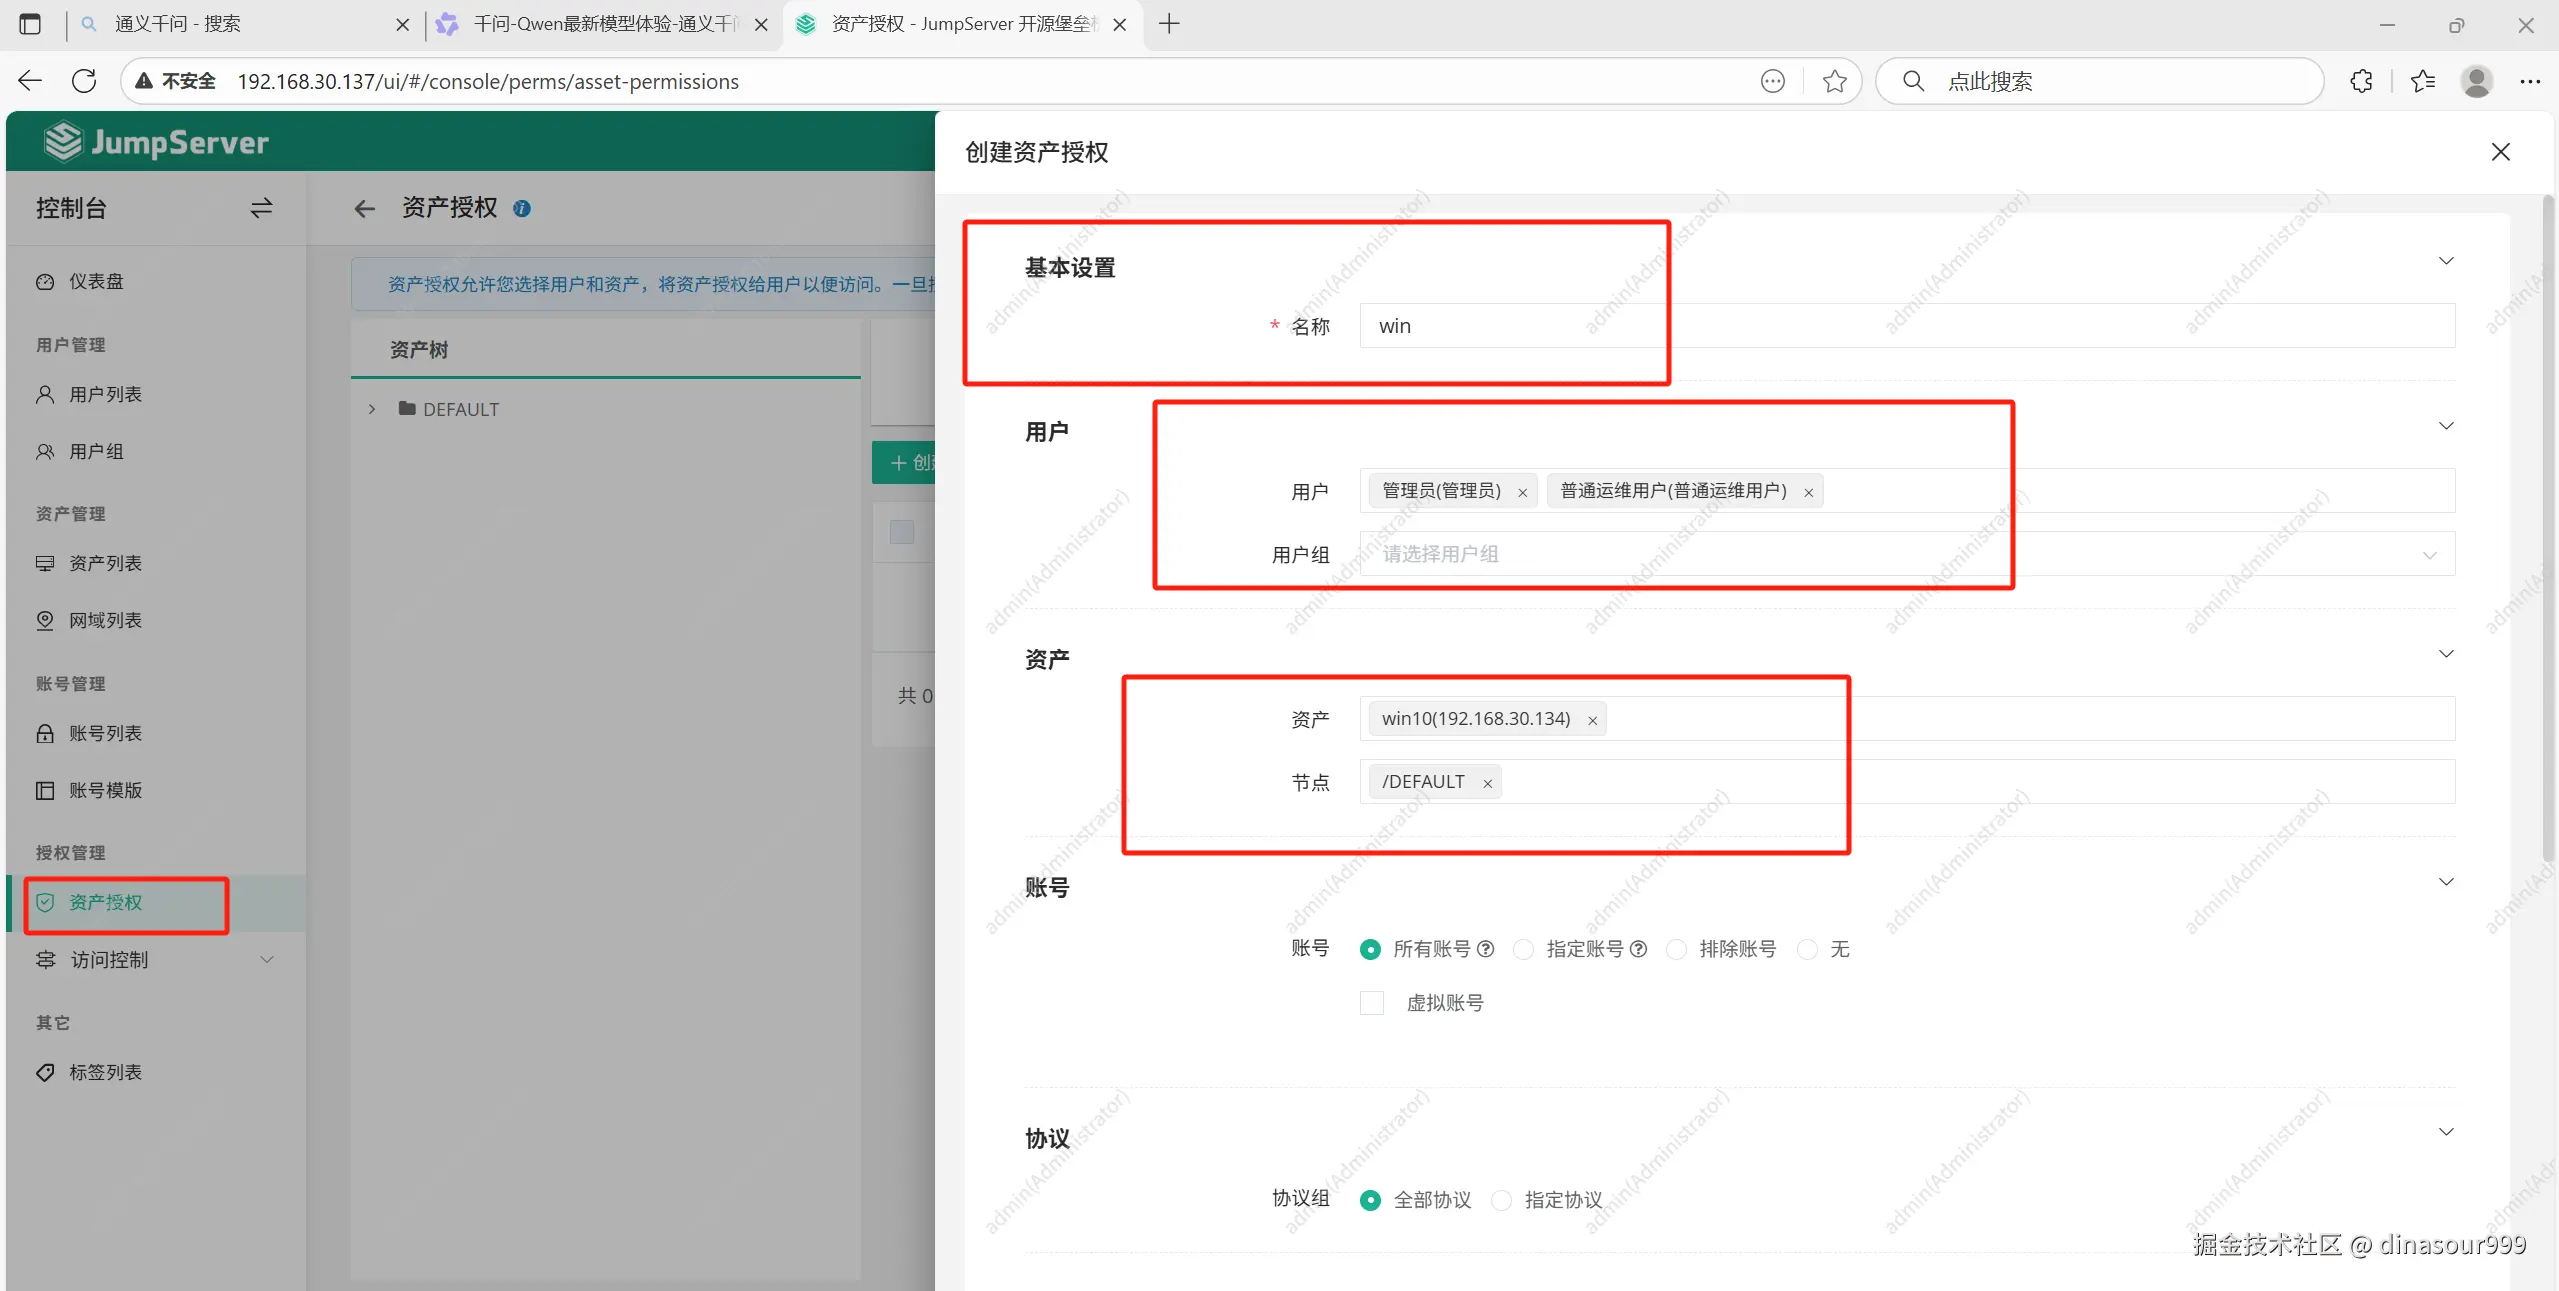The image size is (2559, 1291).
Task: Click the sidebar collapse toggle icon next to 控制台
Action: tap(261, 208)
